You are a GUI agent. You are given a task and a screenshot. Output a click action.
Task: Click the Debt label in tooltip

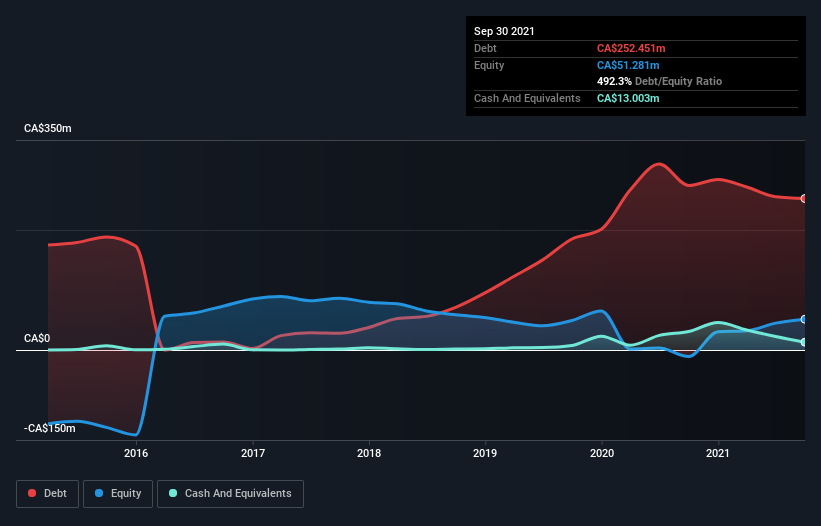(485, 49)
